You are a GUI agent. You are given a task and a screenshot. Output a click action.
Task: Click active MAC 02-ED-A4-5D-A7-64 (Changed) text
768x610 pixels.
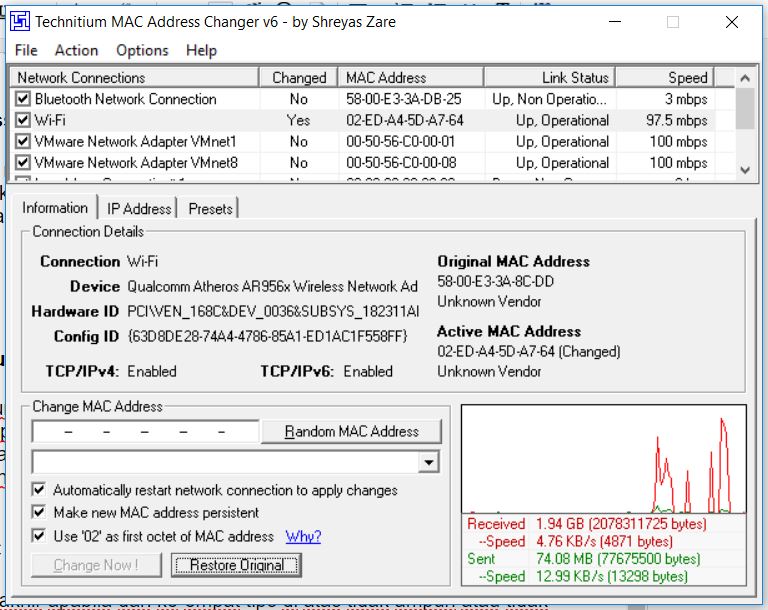point(528,351)
